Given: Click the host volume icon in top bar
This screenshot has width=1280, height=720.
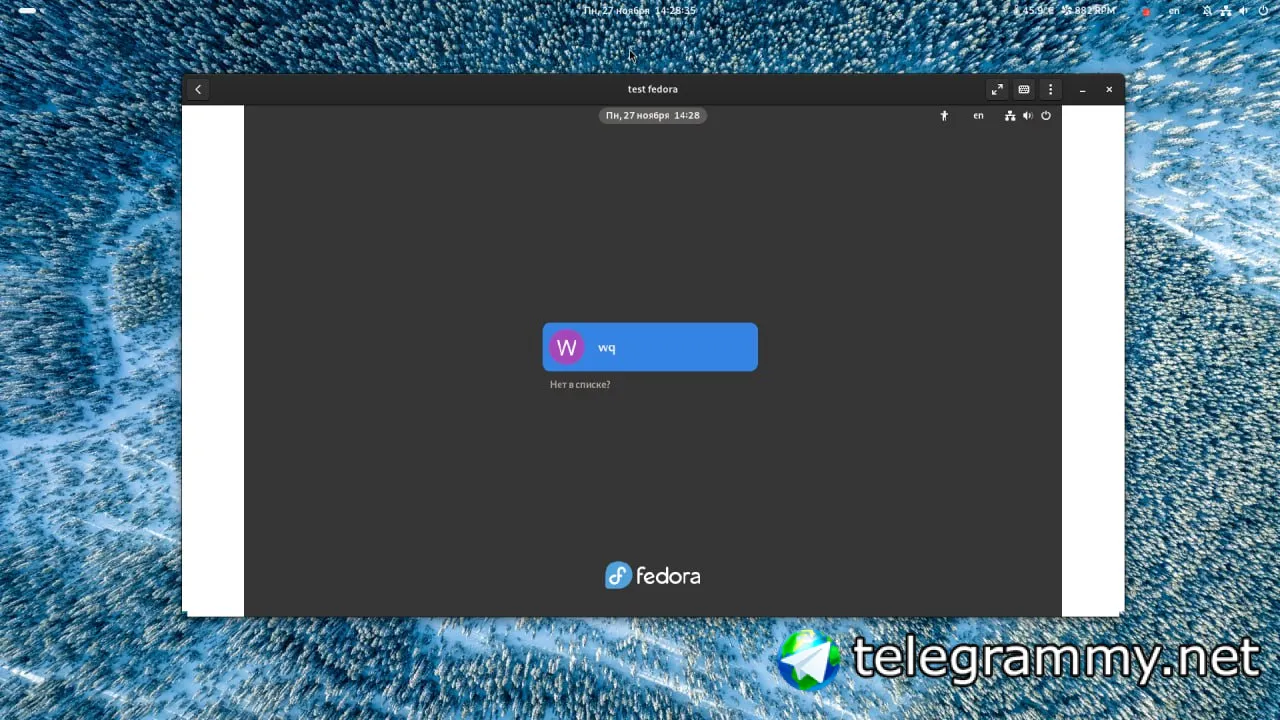Looking at the screenshot, I should click(x=1244, y=10).
